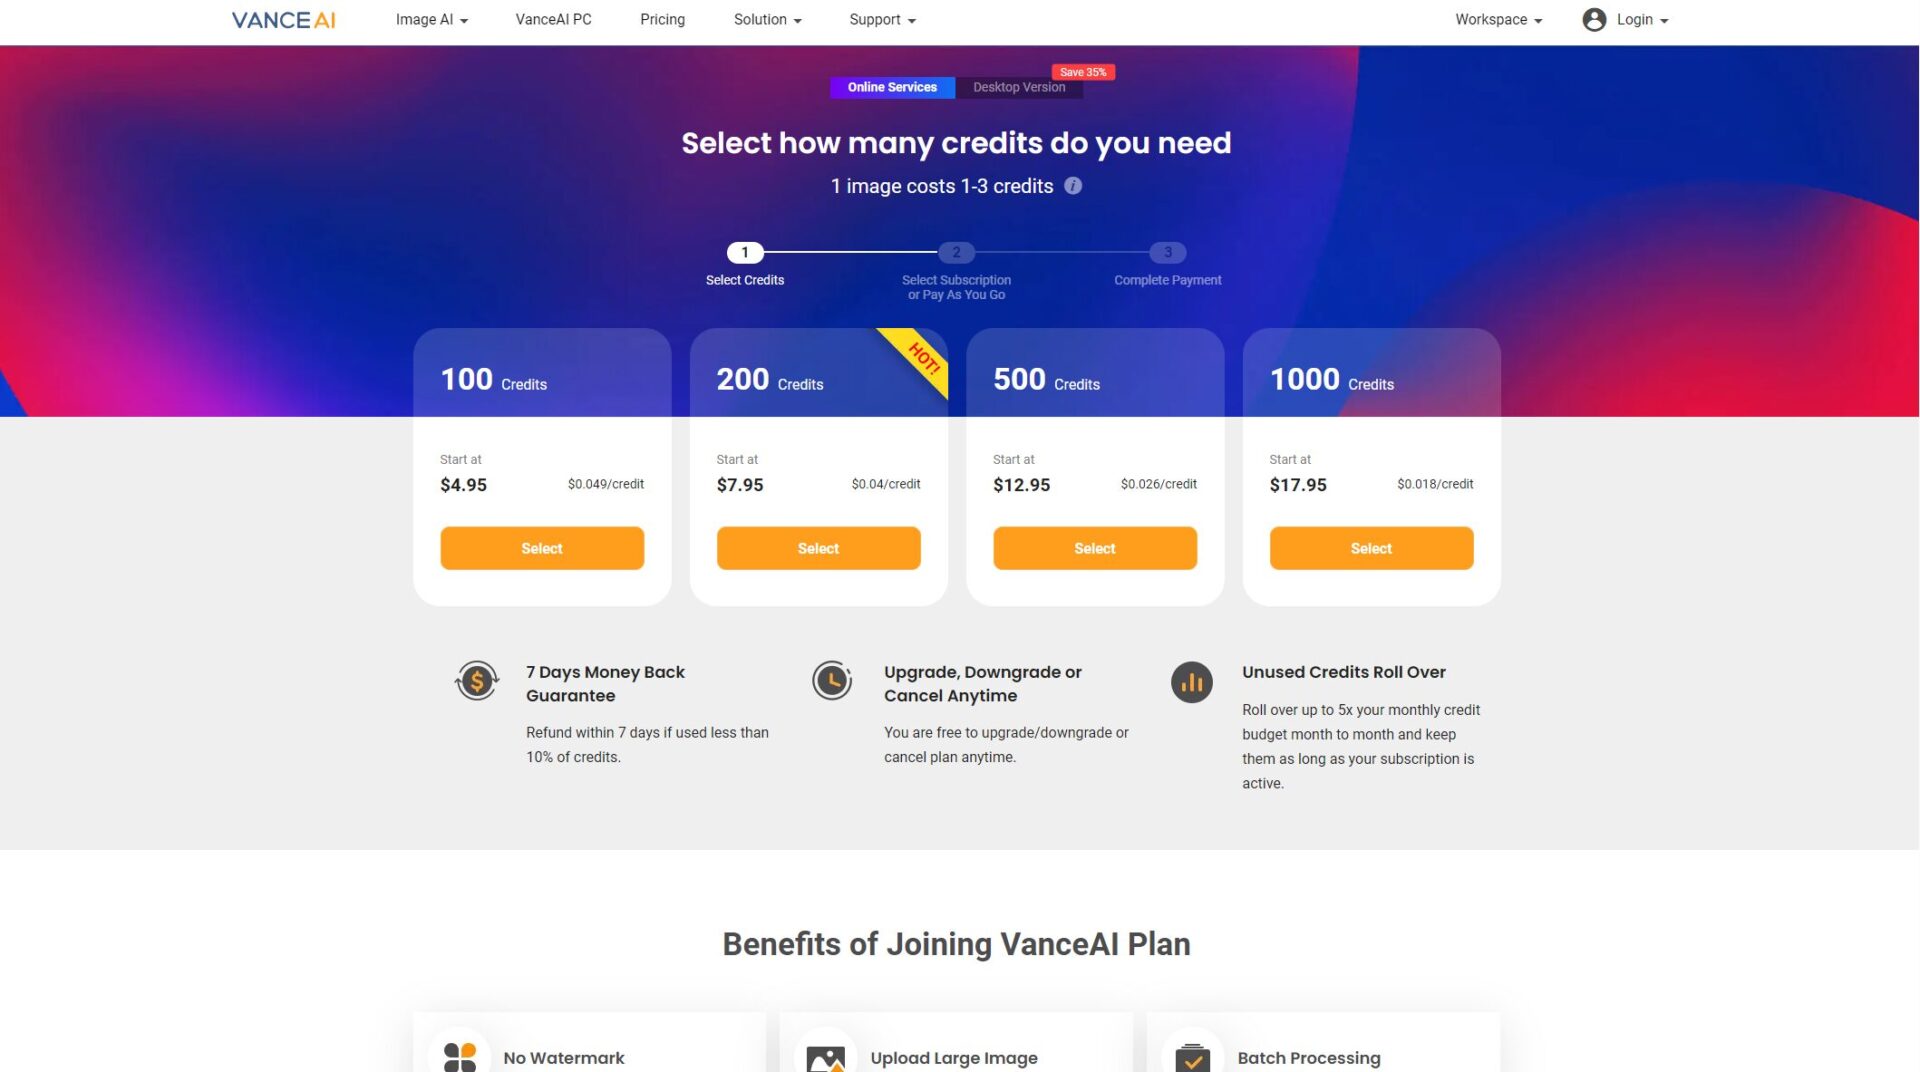Open the Workspace dropdown
Screen dimensions: 1920x1072
point(1497,19)
